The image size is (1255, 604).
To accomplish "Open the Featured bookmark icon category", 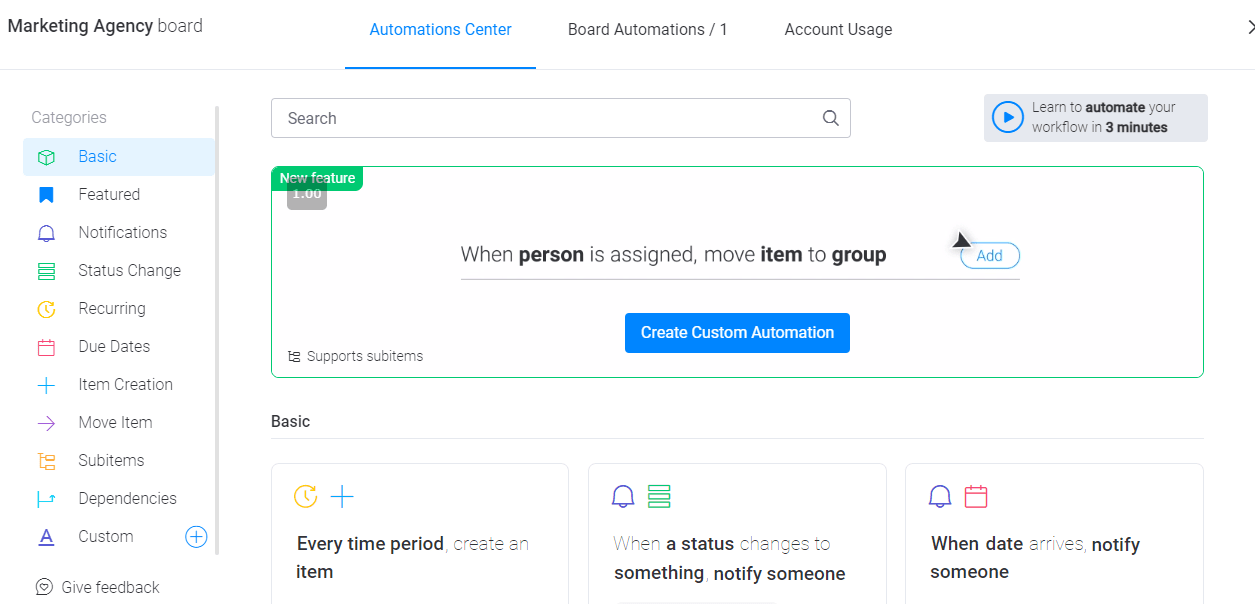I will [46, 195].
